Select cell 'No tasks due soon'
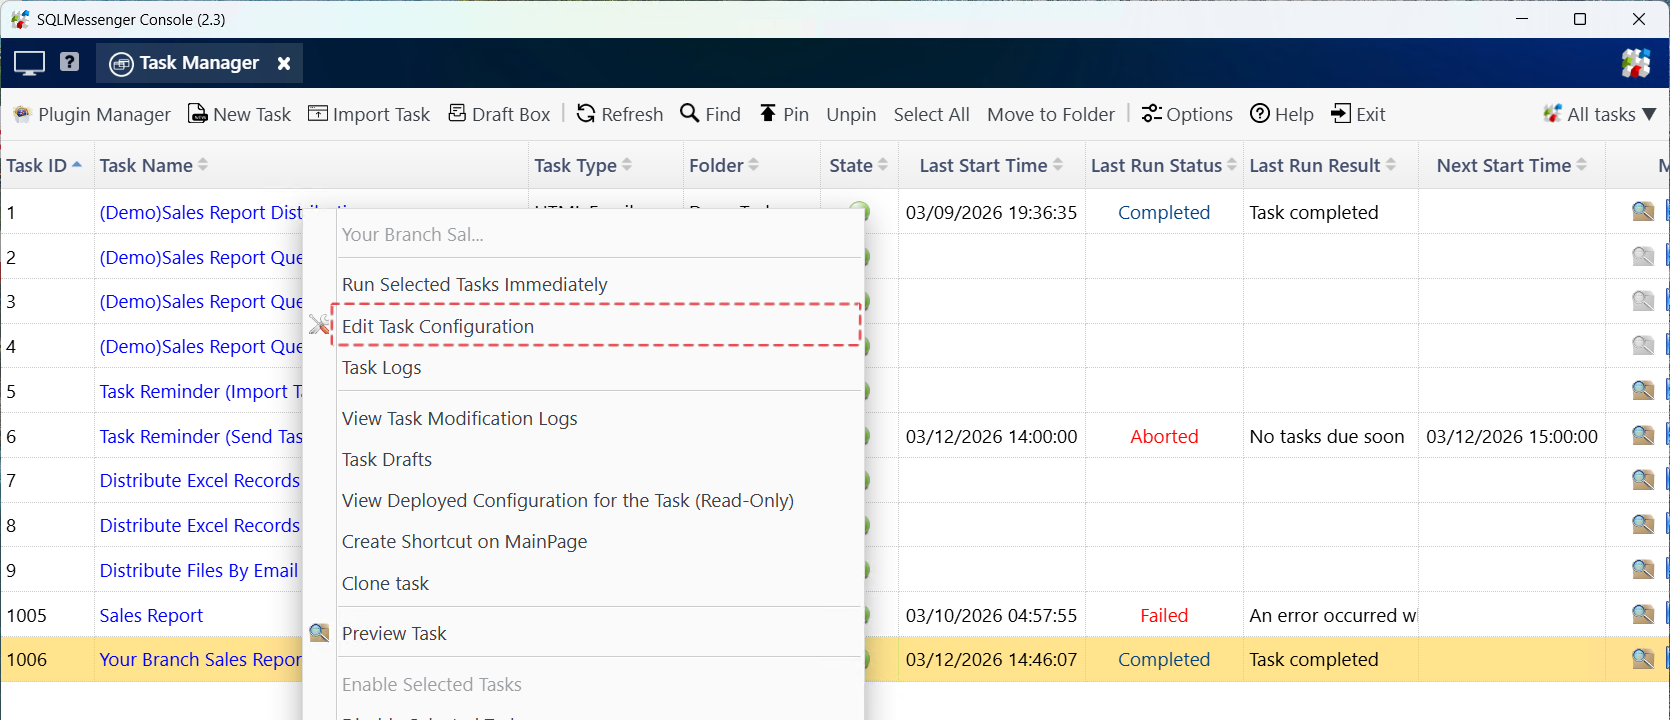The image size is (1670, 720). (x=1327, y=436)
